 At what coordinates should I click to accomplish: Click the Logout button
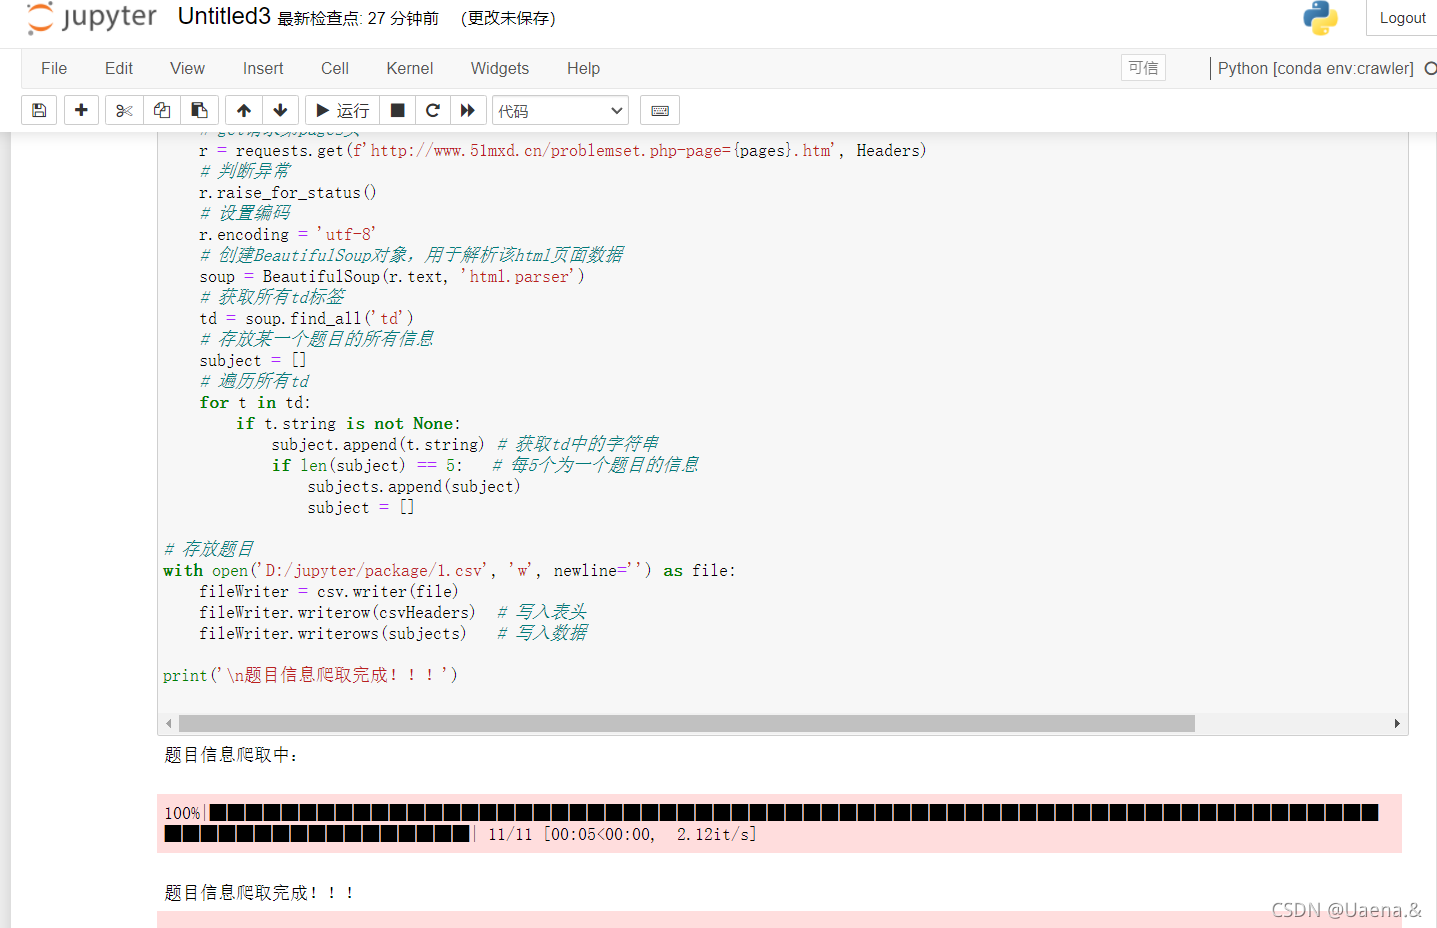1402,18
